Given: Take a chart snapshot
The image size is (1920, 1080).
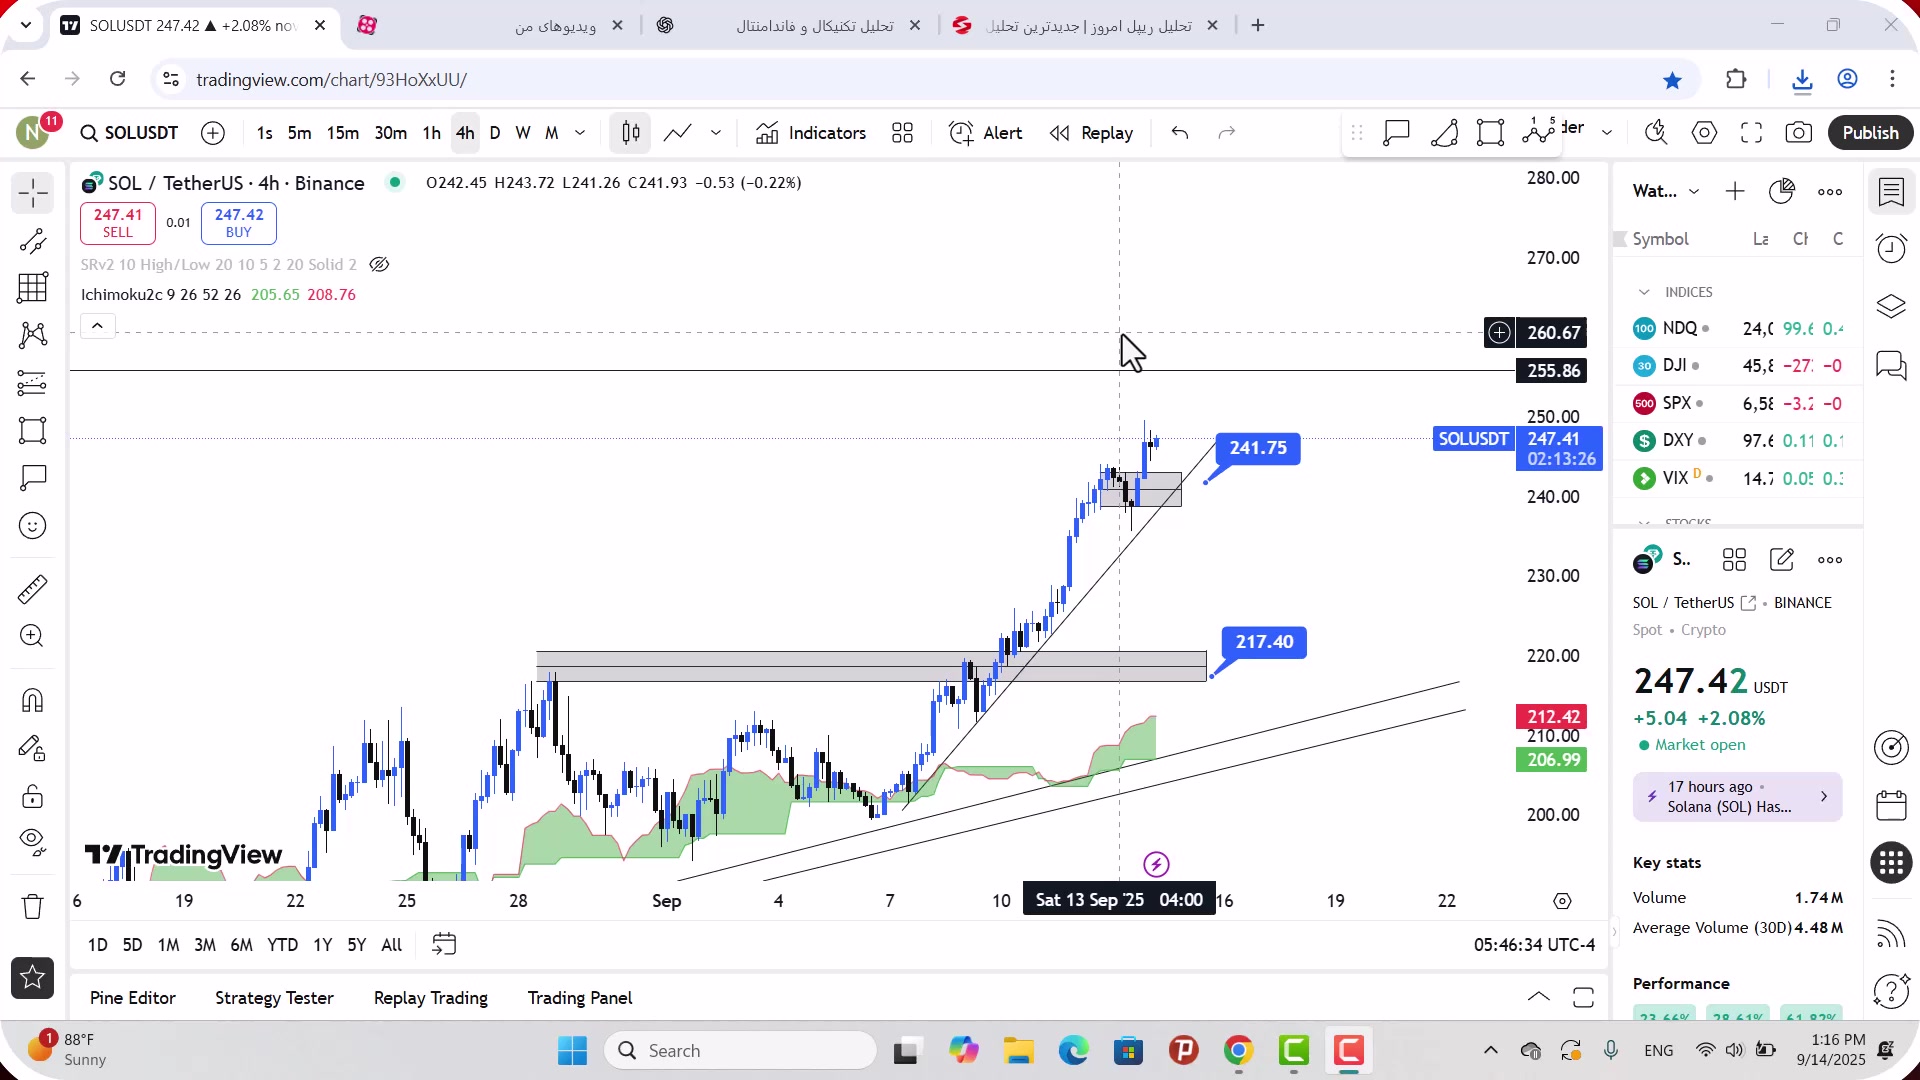Looking at the screenshot, I should (x=1799, y=133).
